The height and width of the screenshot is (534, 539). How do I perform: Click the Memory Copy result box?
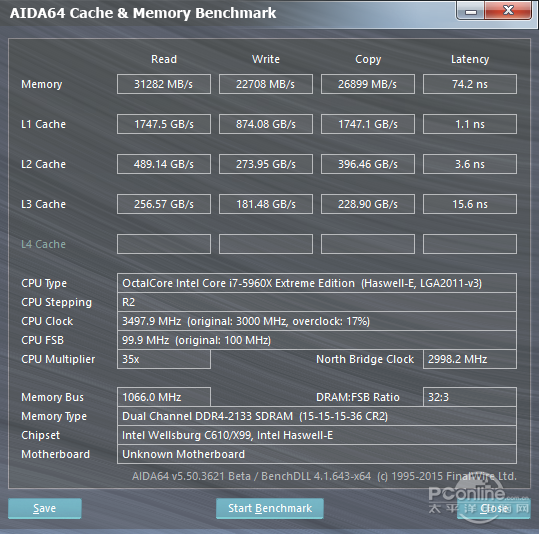[x=368, y=84]
